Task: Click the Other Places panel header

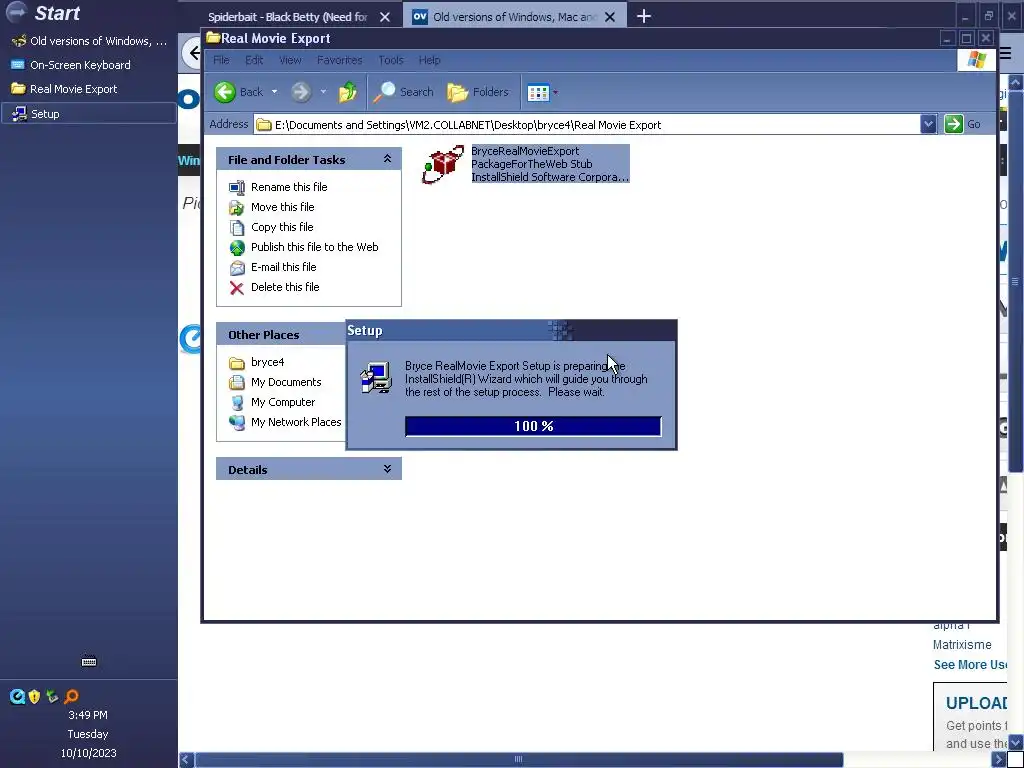Action: (x=281, y=335)
